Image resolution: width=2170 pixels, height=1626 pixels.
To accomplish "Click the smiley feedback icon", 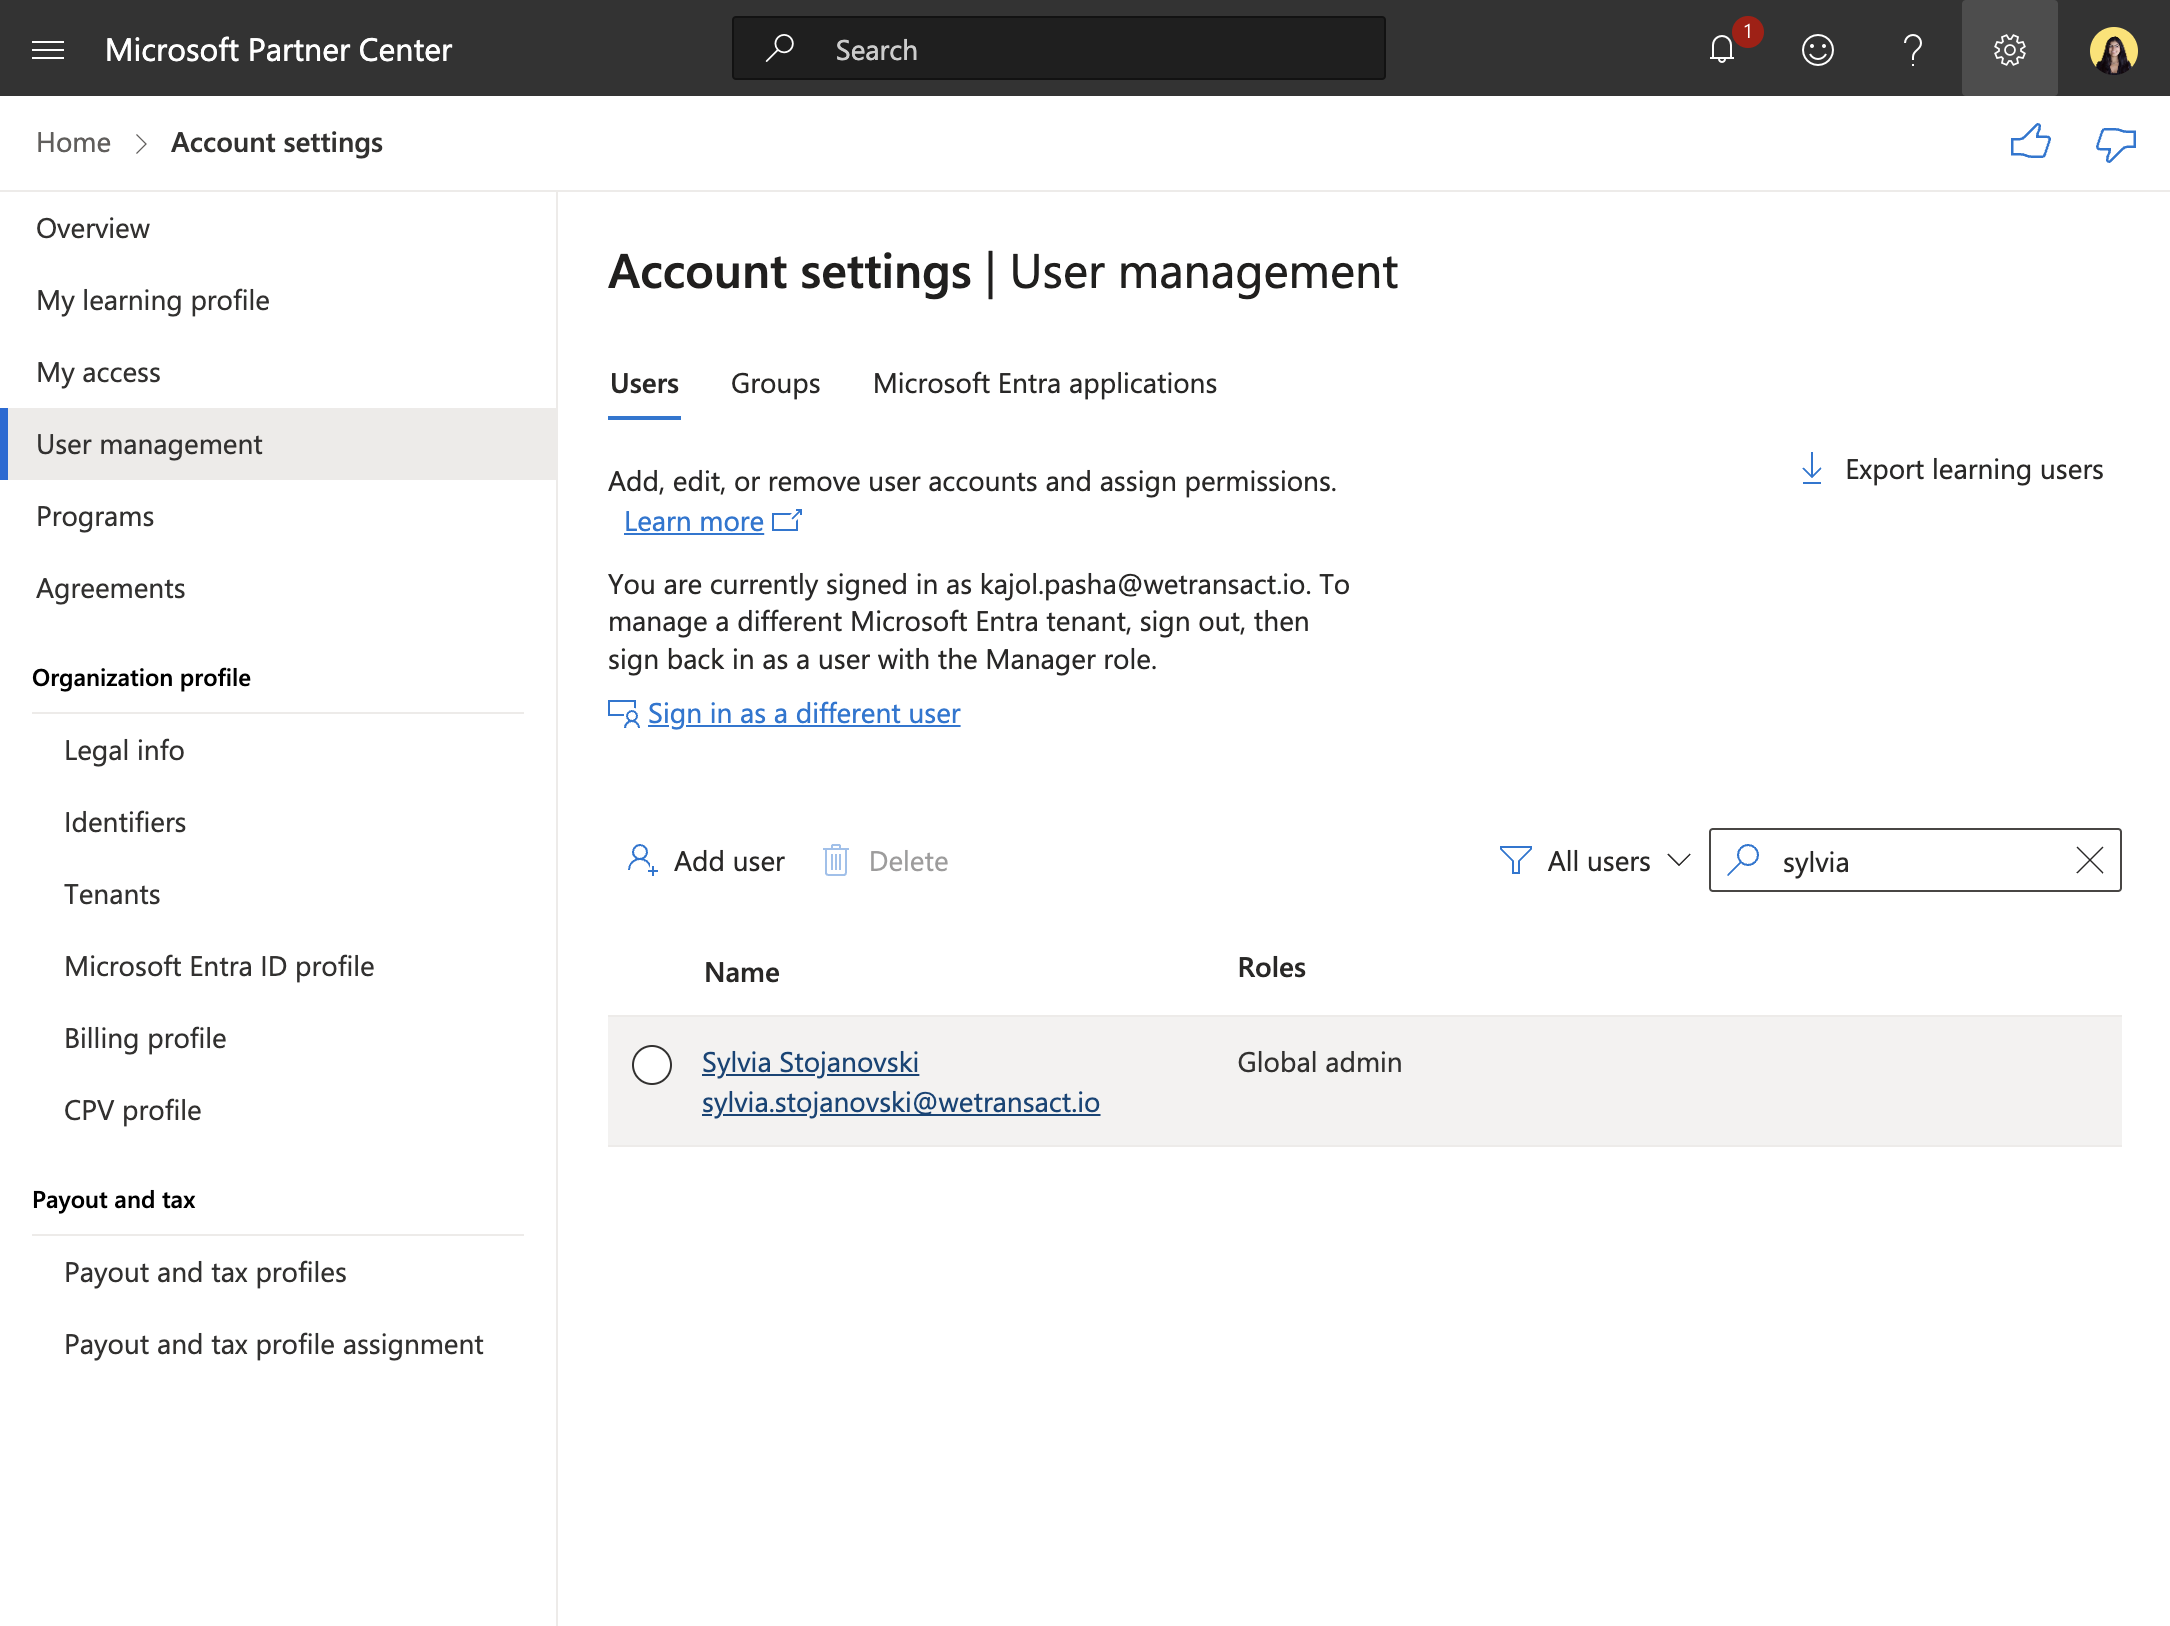I will pos(1817,49).
